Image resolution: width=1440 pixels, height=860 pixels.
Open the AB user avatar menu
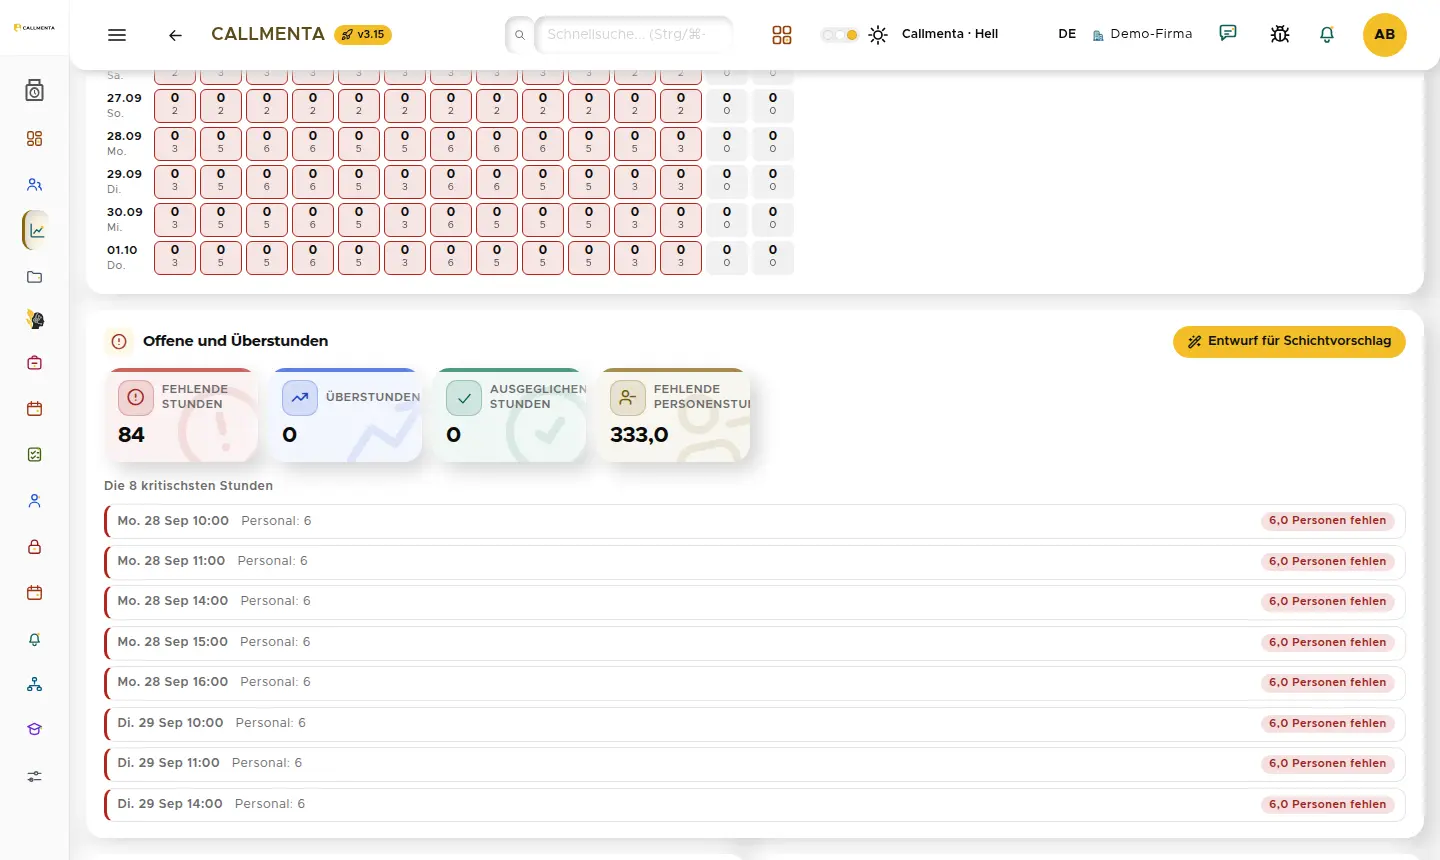(x=1385, y=35)
